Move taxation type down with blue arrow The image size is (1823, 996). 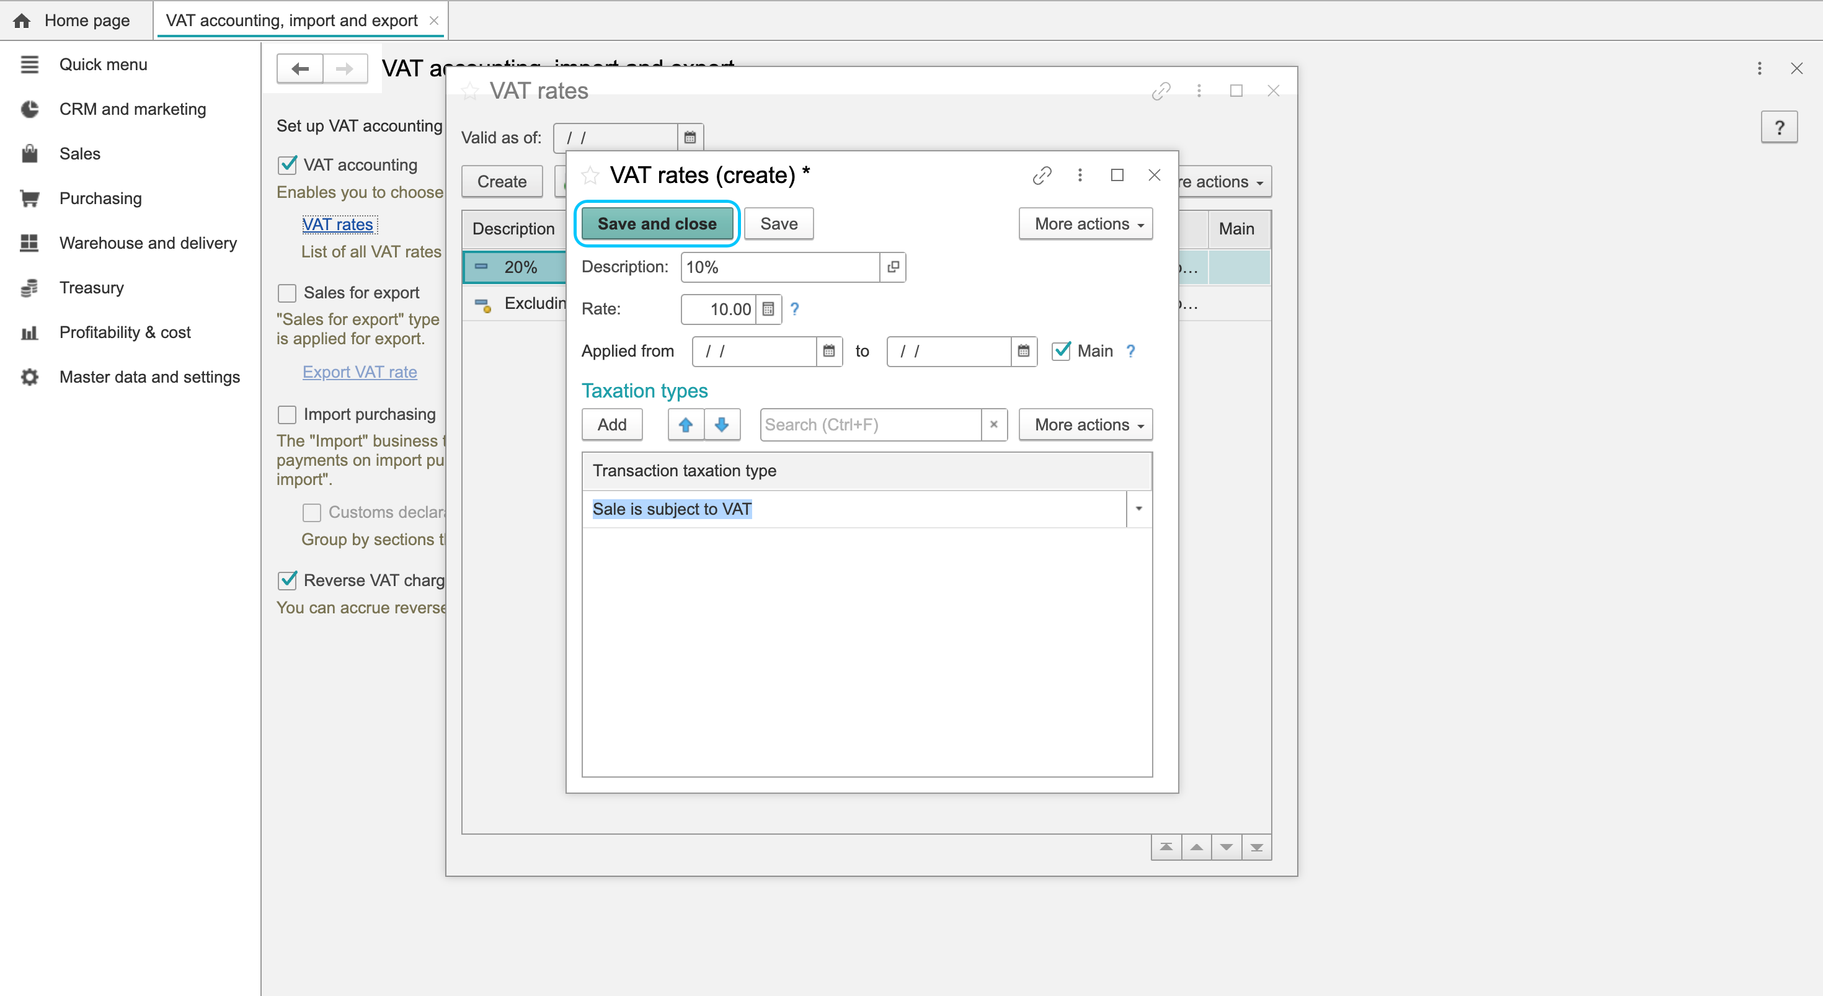point(722,425)
